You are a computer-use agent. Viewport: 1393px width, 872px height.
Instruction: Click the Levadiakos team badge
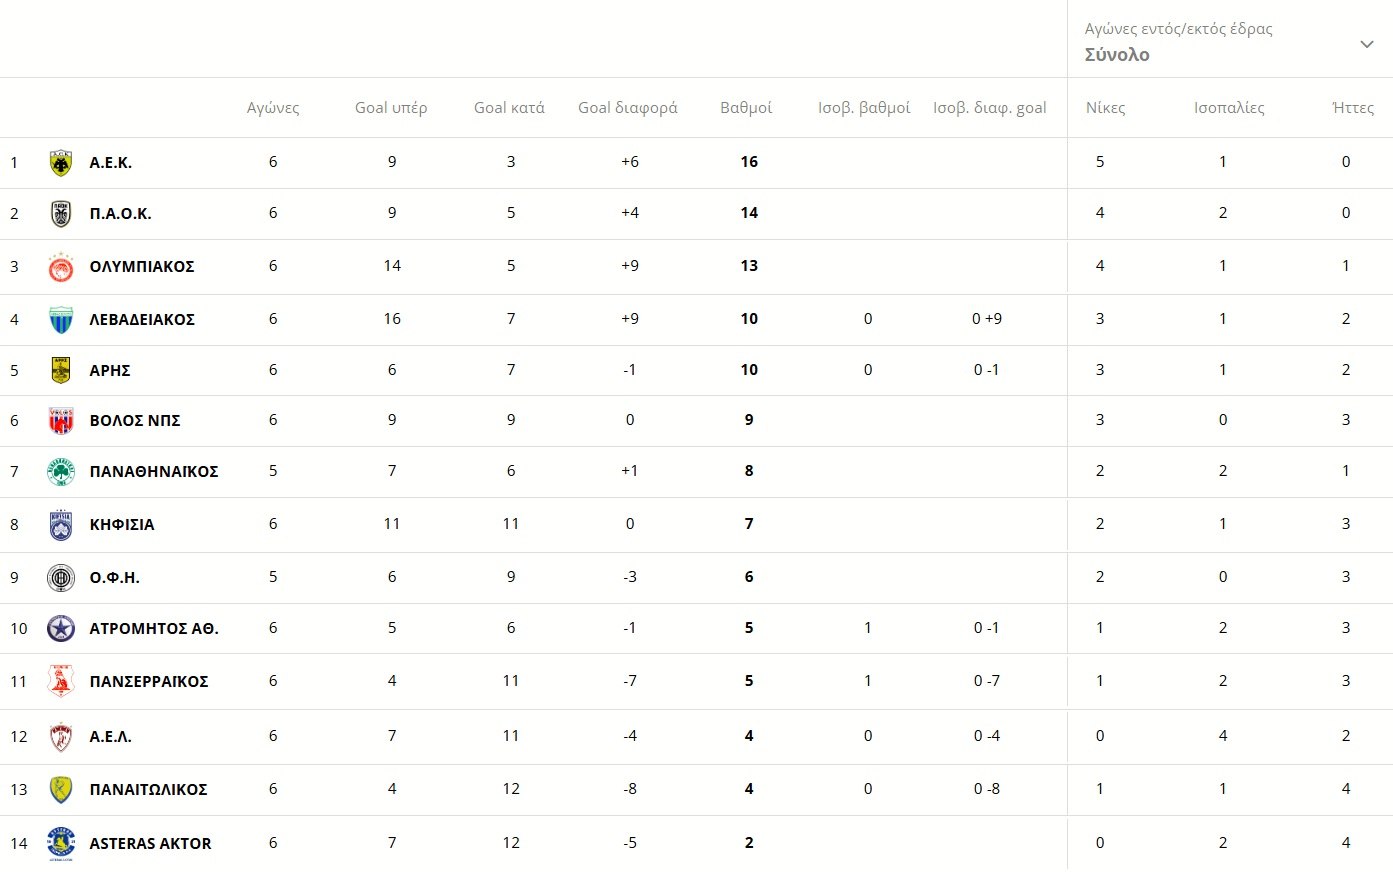click(61, 320)
